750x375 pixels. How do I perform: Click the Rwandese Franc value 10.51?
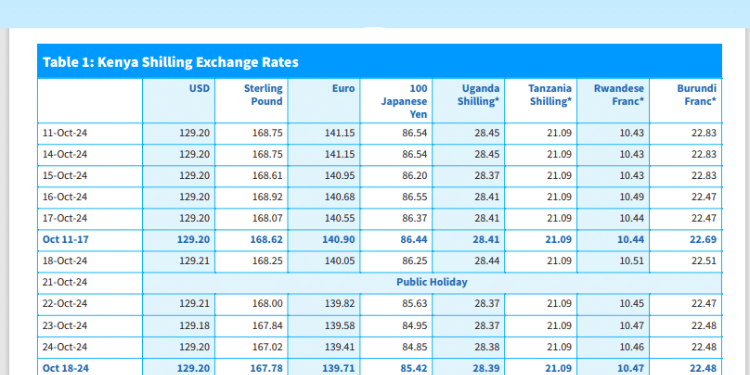click(632, 261)
